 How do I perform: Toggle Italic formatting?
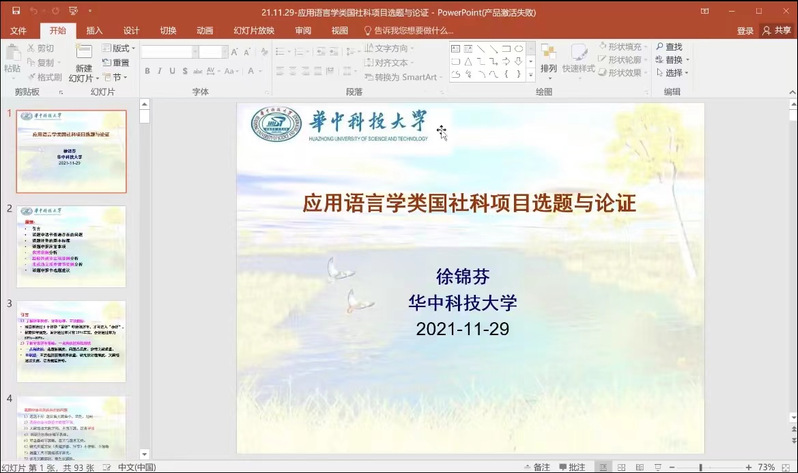pyautogui.click(x=159, y=71)
